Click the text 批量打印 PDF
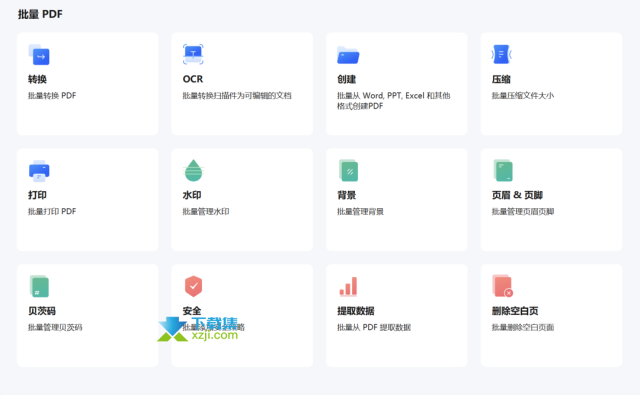Screen dimensions: 640x395 [52, 211]
